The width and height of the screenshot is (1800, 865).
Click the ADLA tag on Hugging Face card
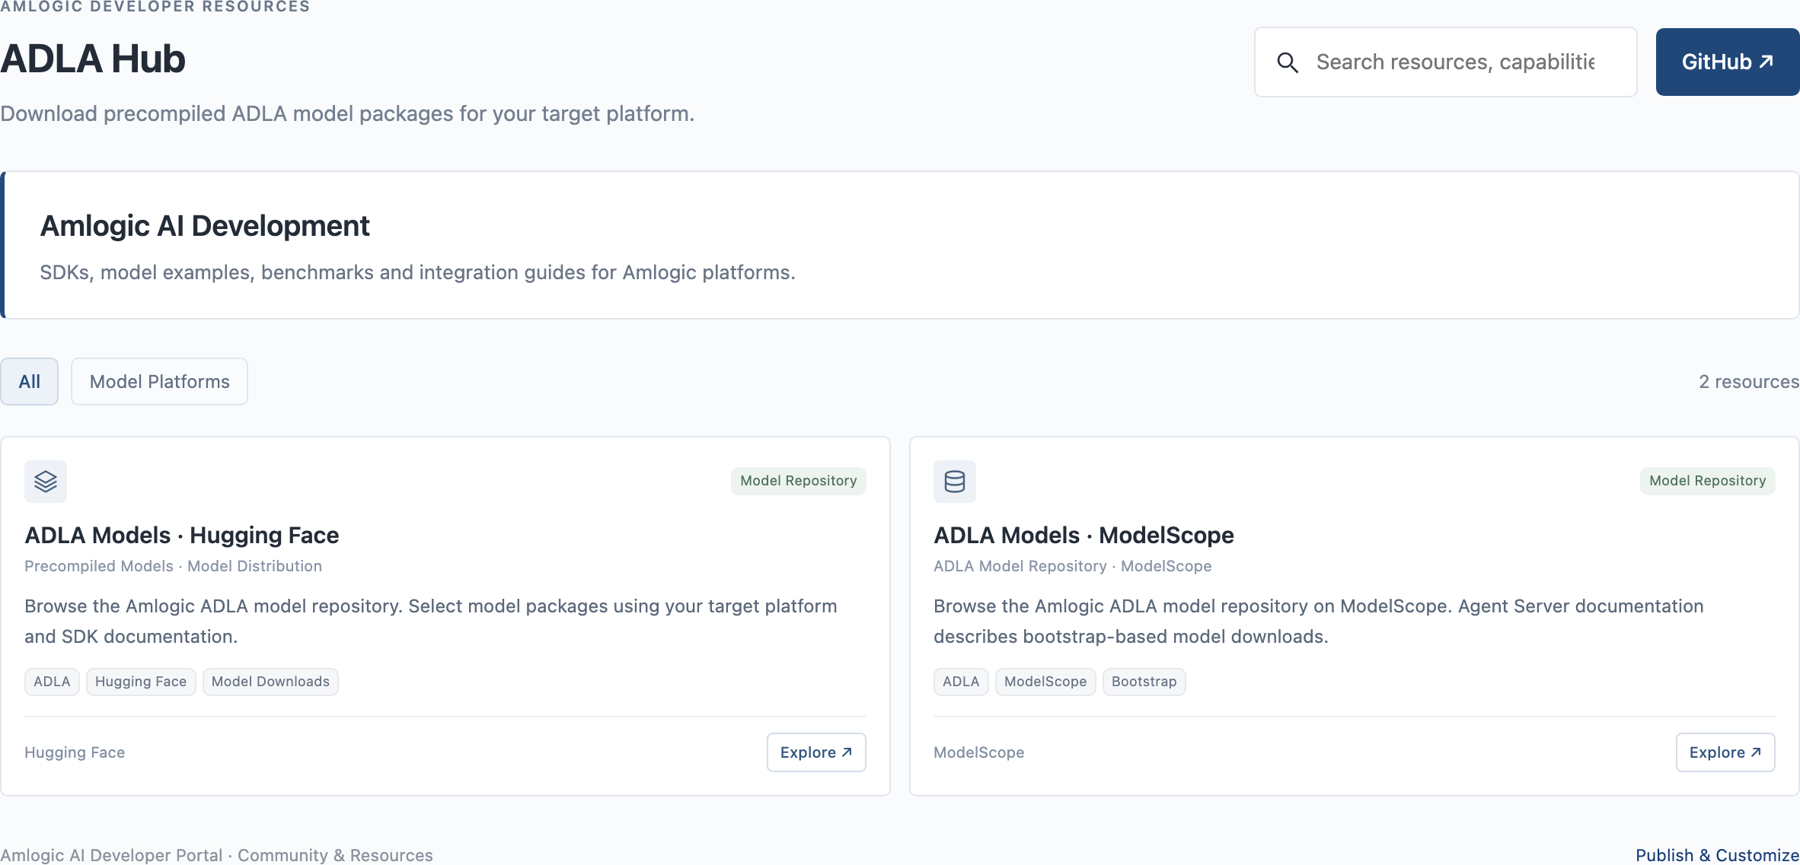52,681
